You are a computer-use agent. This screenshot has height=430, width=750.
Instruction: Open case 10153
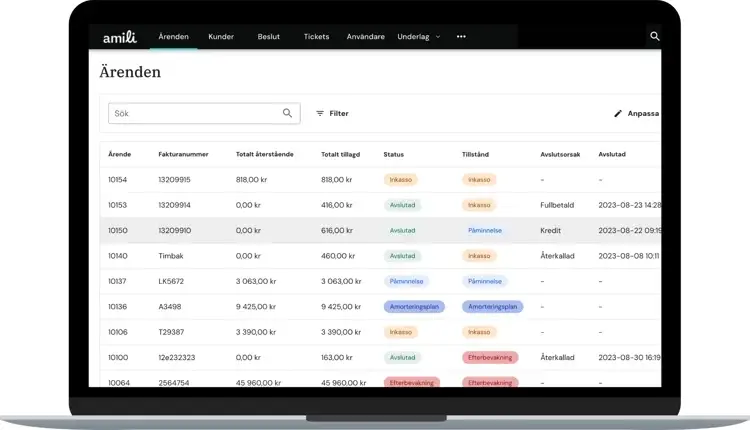coord(118,205)
